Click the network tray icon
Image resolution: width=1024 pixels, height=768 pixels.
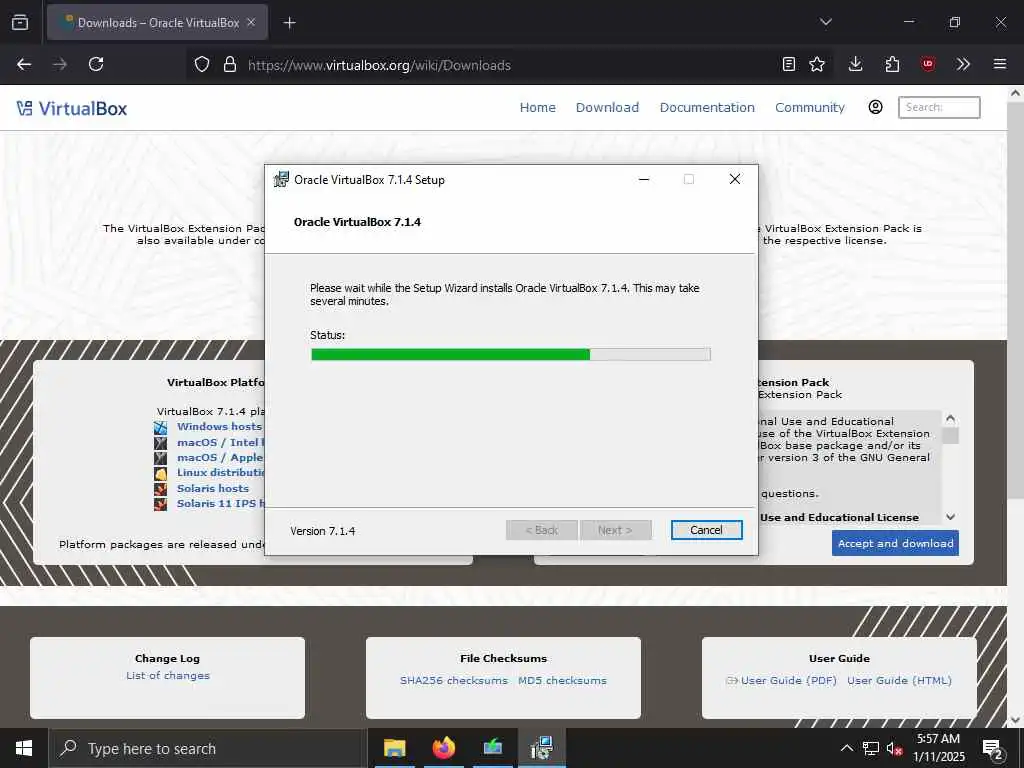tap(871, 748)
